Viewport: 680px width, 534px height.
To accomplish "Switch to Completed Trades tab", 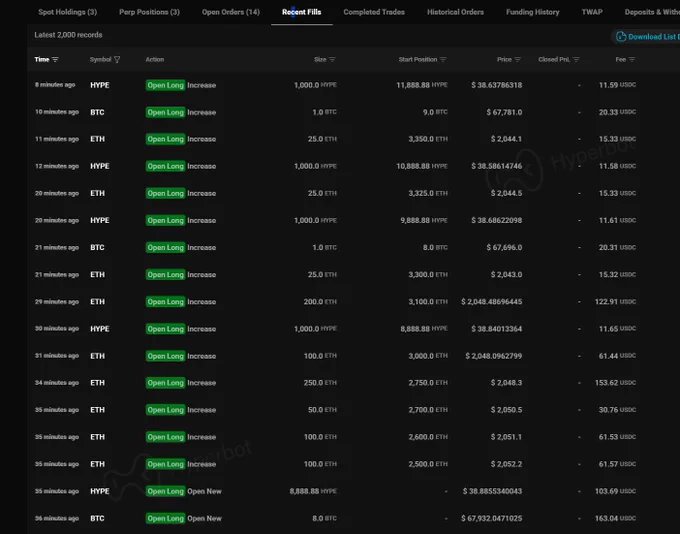I will click(374, 12).
